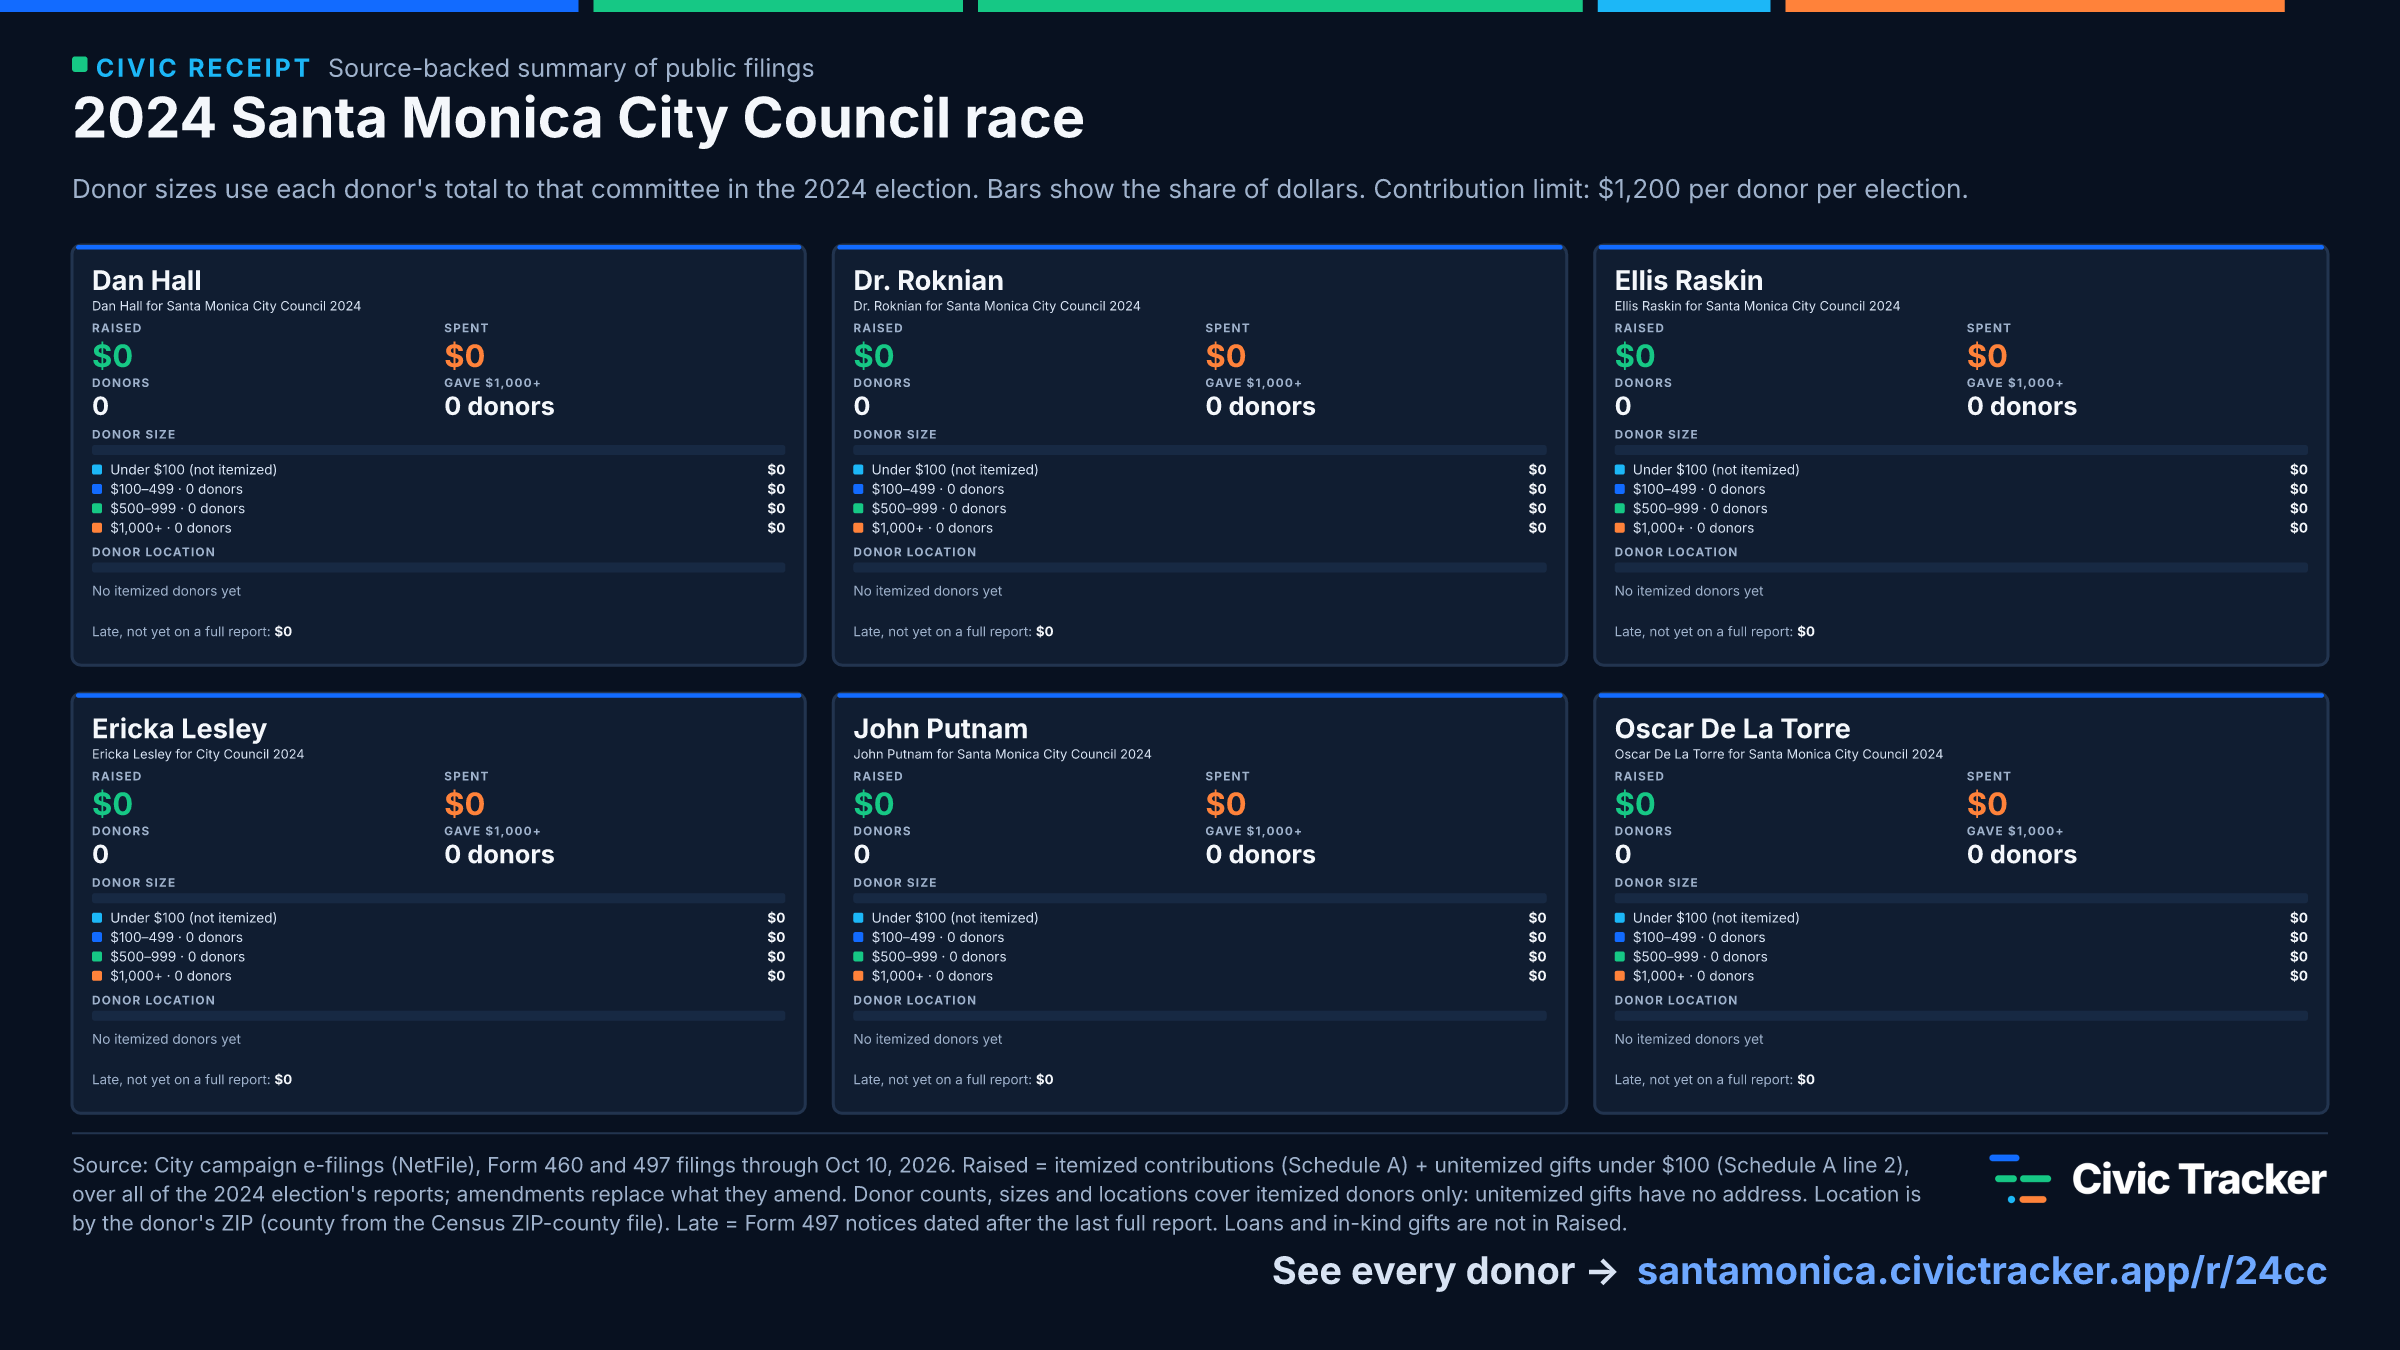Click Oscar De La Torre's $1,000+ swatch
The height and width of the screenshot is (1350, 2400).
(x=1619, y=976)
